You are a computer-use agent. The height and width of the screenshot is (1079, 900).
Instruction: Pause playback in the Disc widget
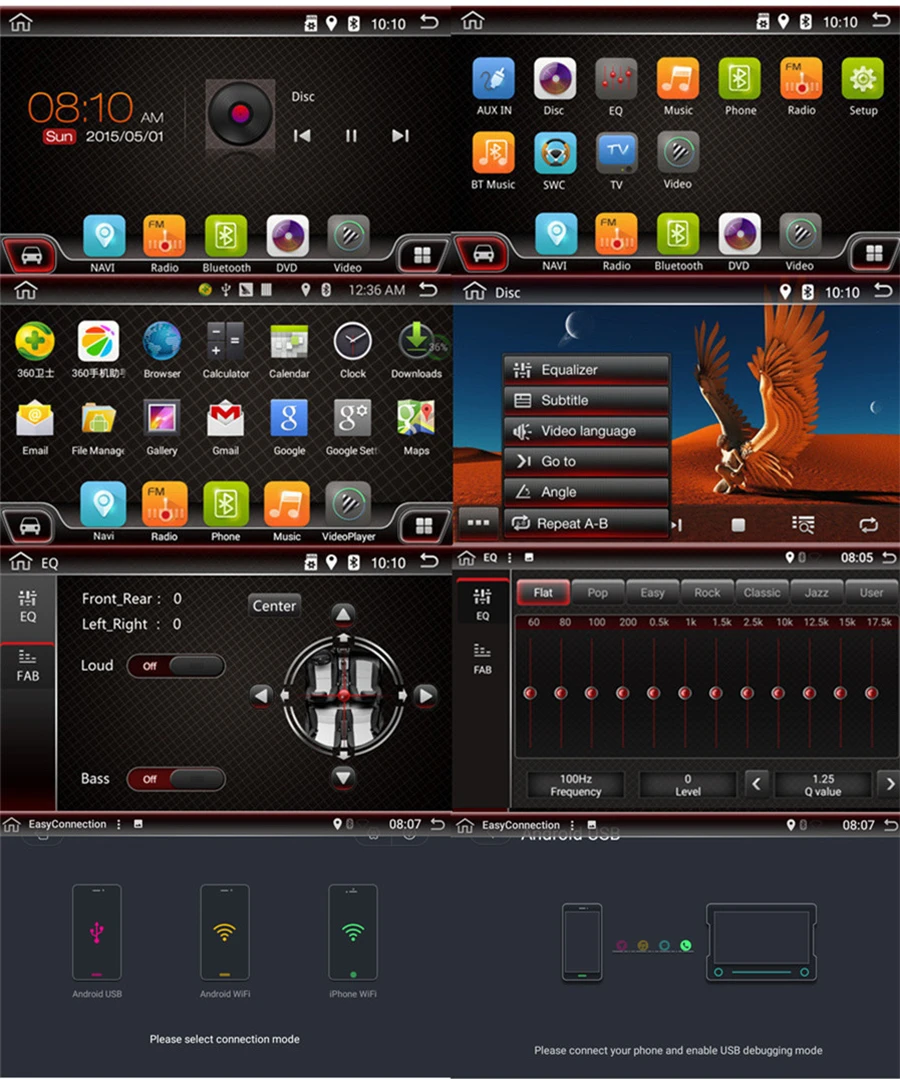point(351,136)
